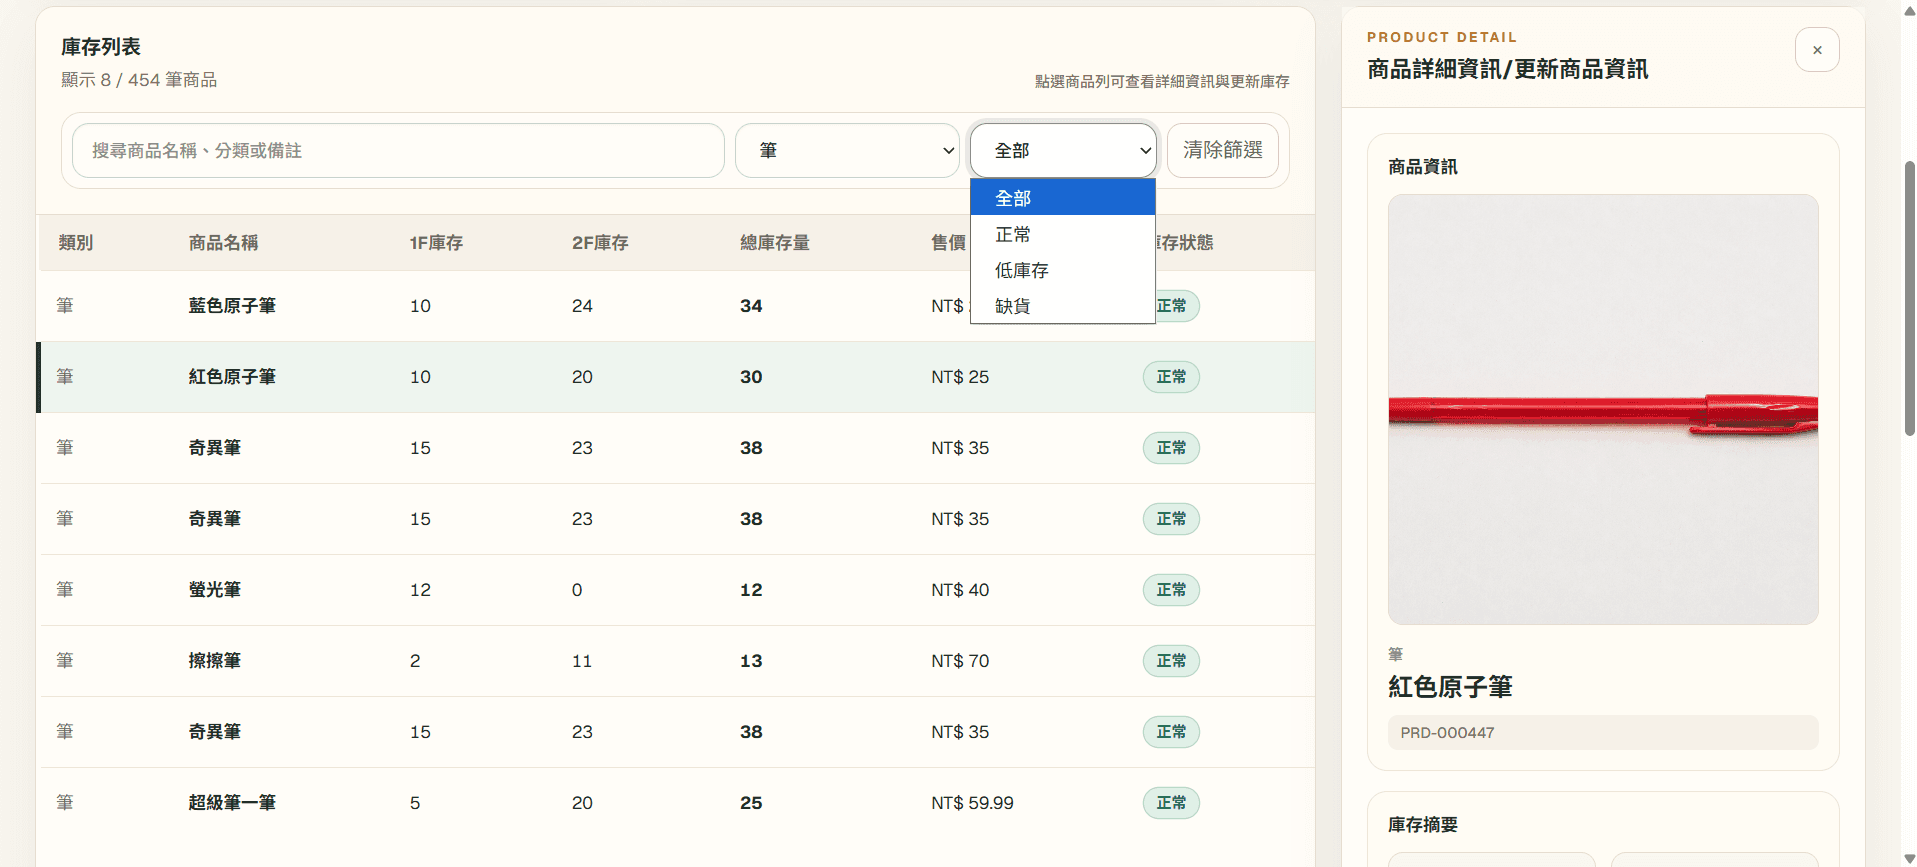The height and width of the screenshot is (867, 1917).
Task: Click the NT$ 70 price cell
Action: click(x=960, y=661)
